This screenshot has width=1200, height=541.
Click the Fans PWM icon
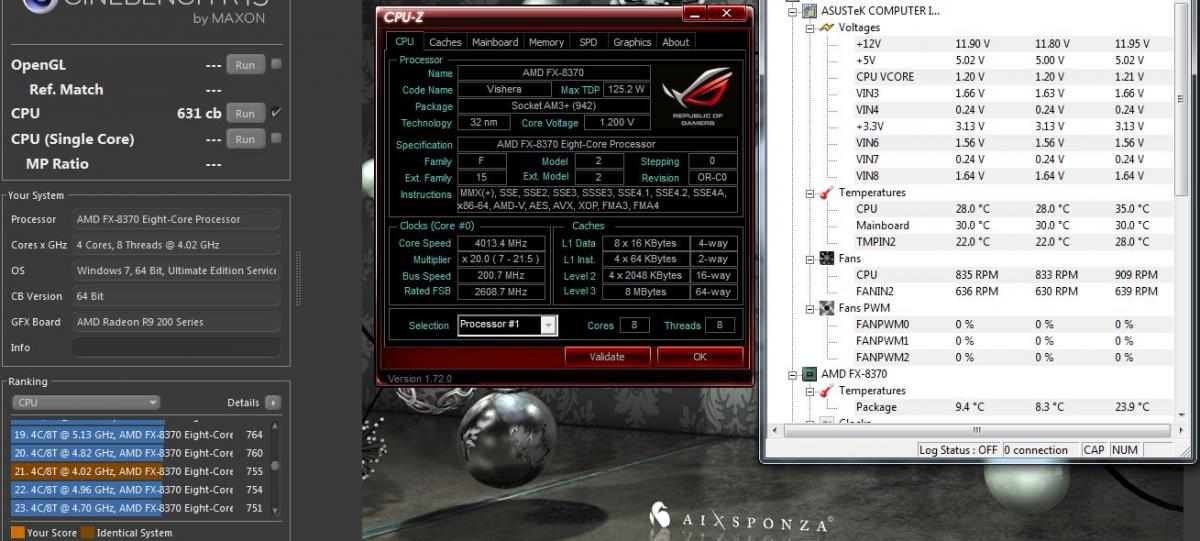click(827, 308)
